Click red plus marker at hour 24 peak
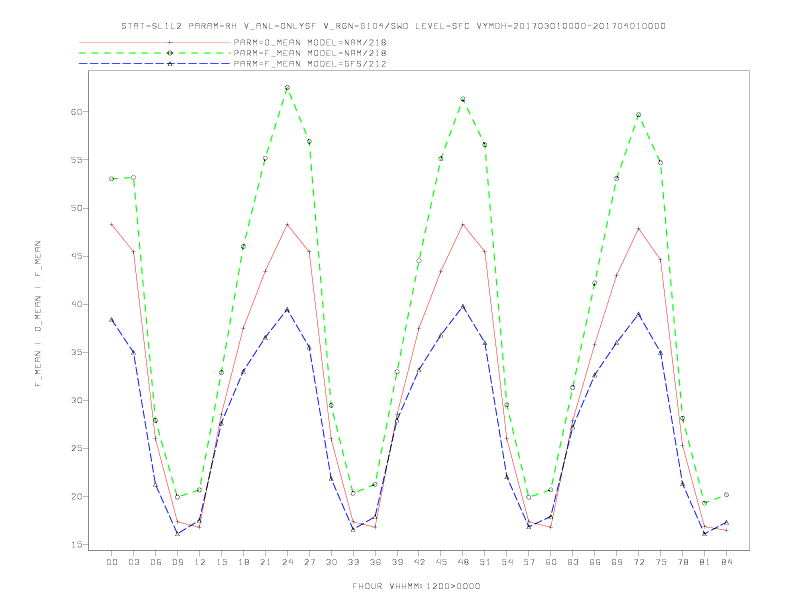 (287, 224)
